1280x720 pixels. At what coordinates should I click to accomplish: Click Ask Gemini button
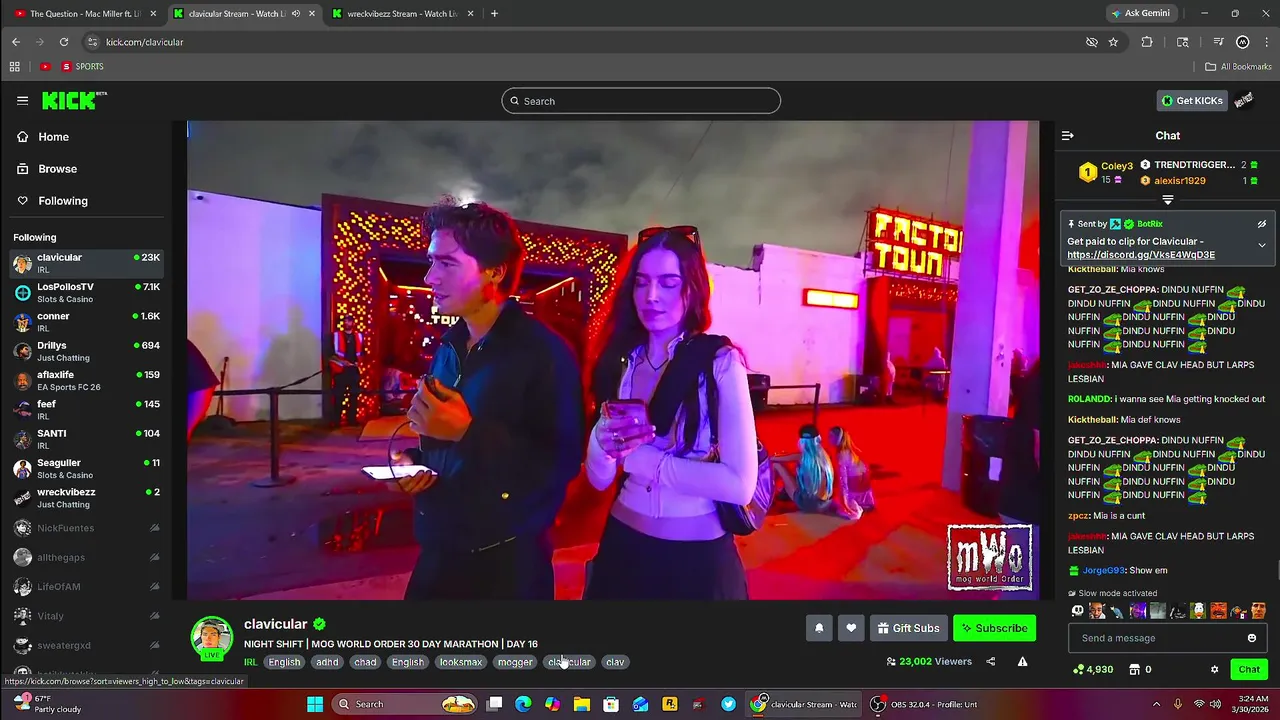[x=1141, y=13]
